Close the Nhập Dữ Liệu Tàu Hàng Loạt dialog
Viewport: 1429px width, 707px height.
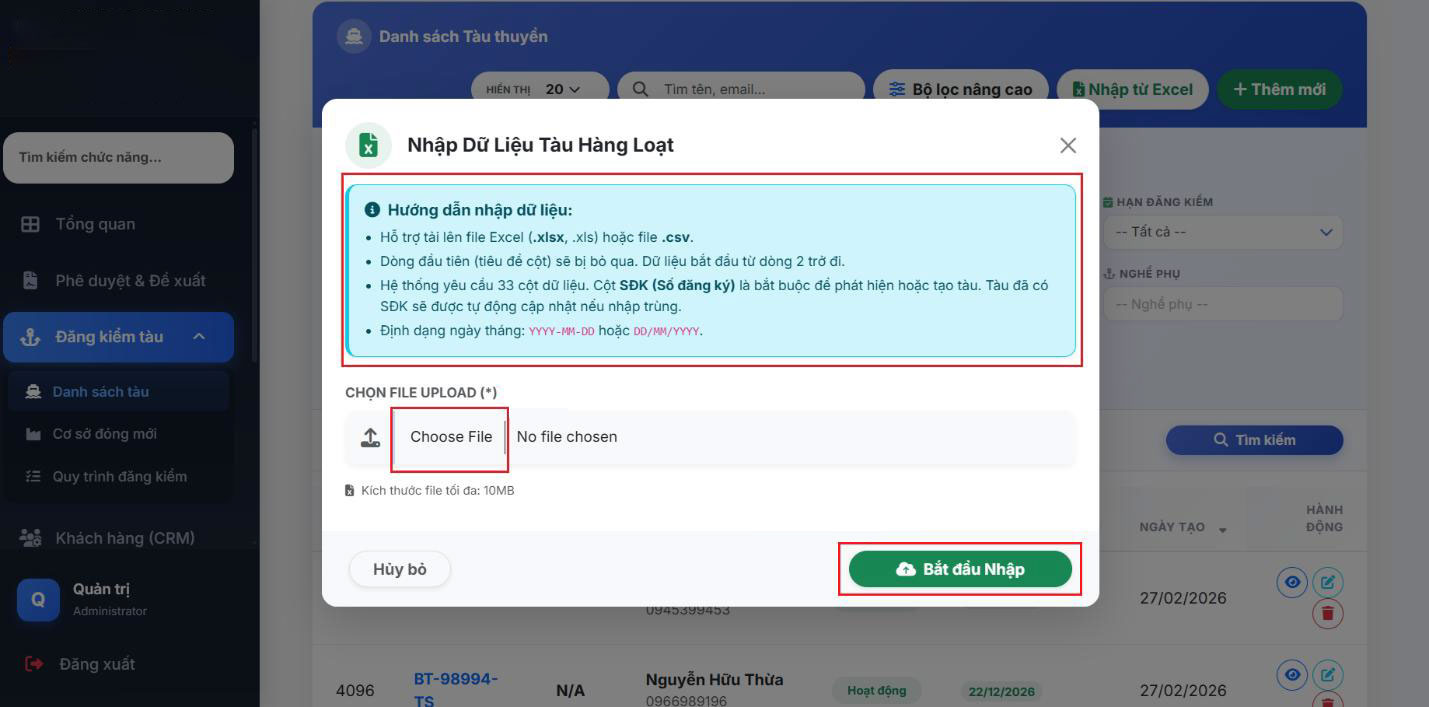(x=1068, y=145)
